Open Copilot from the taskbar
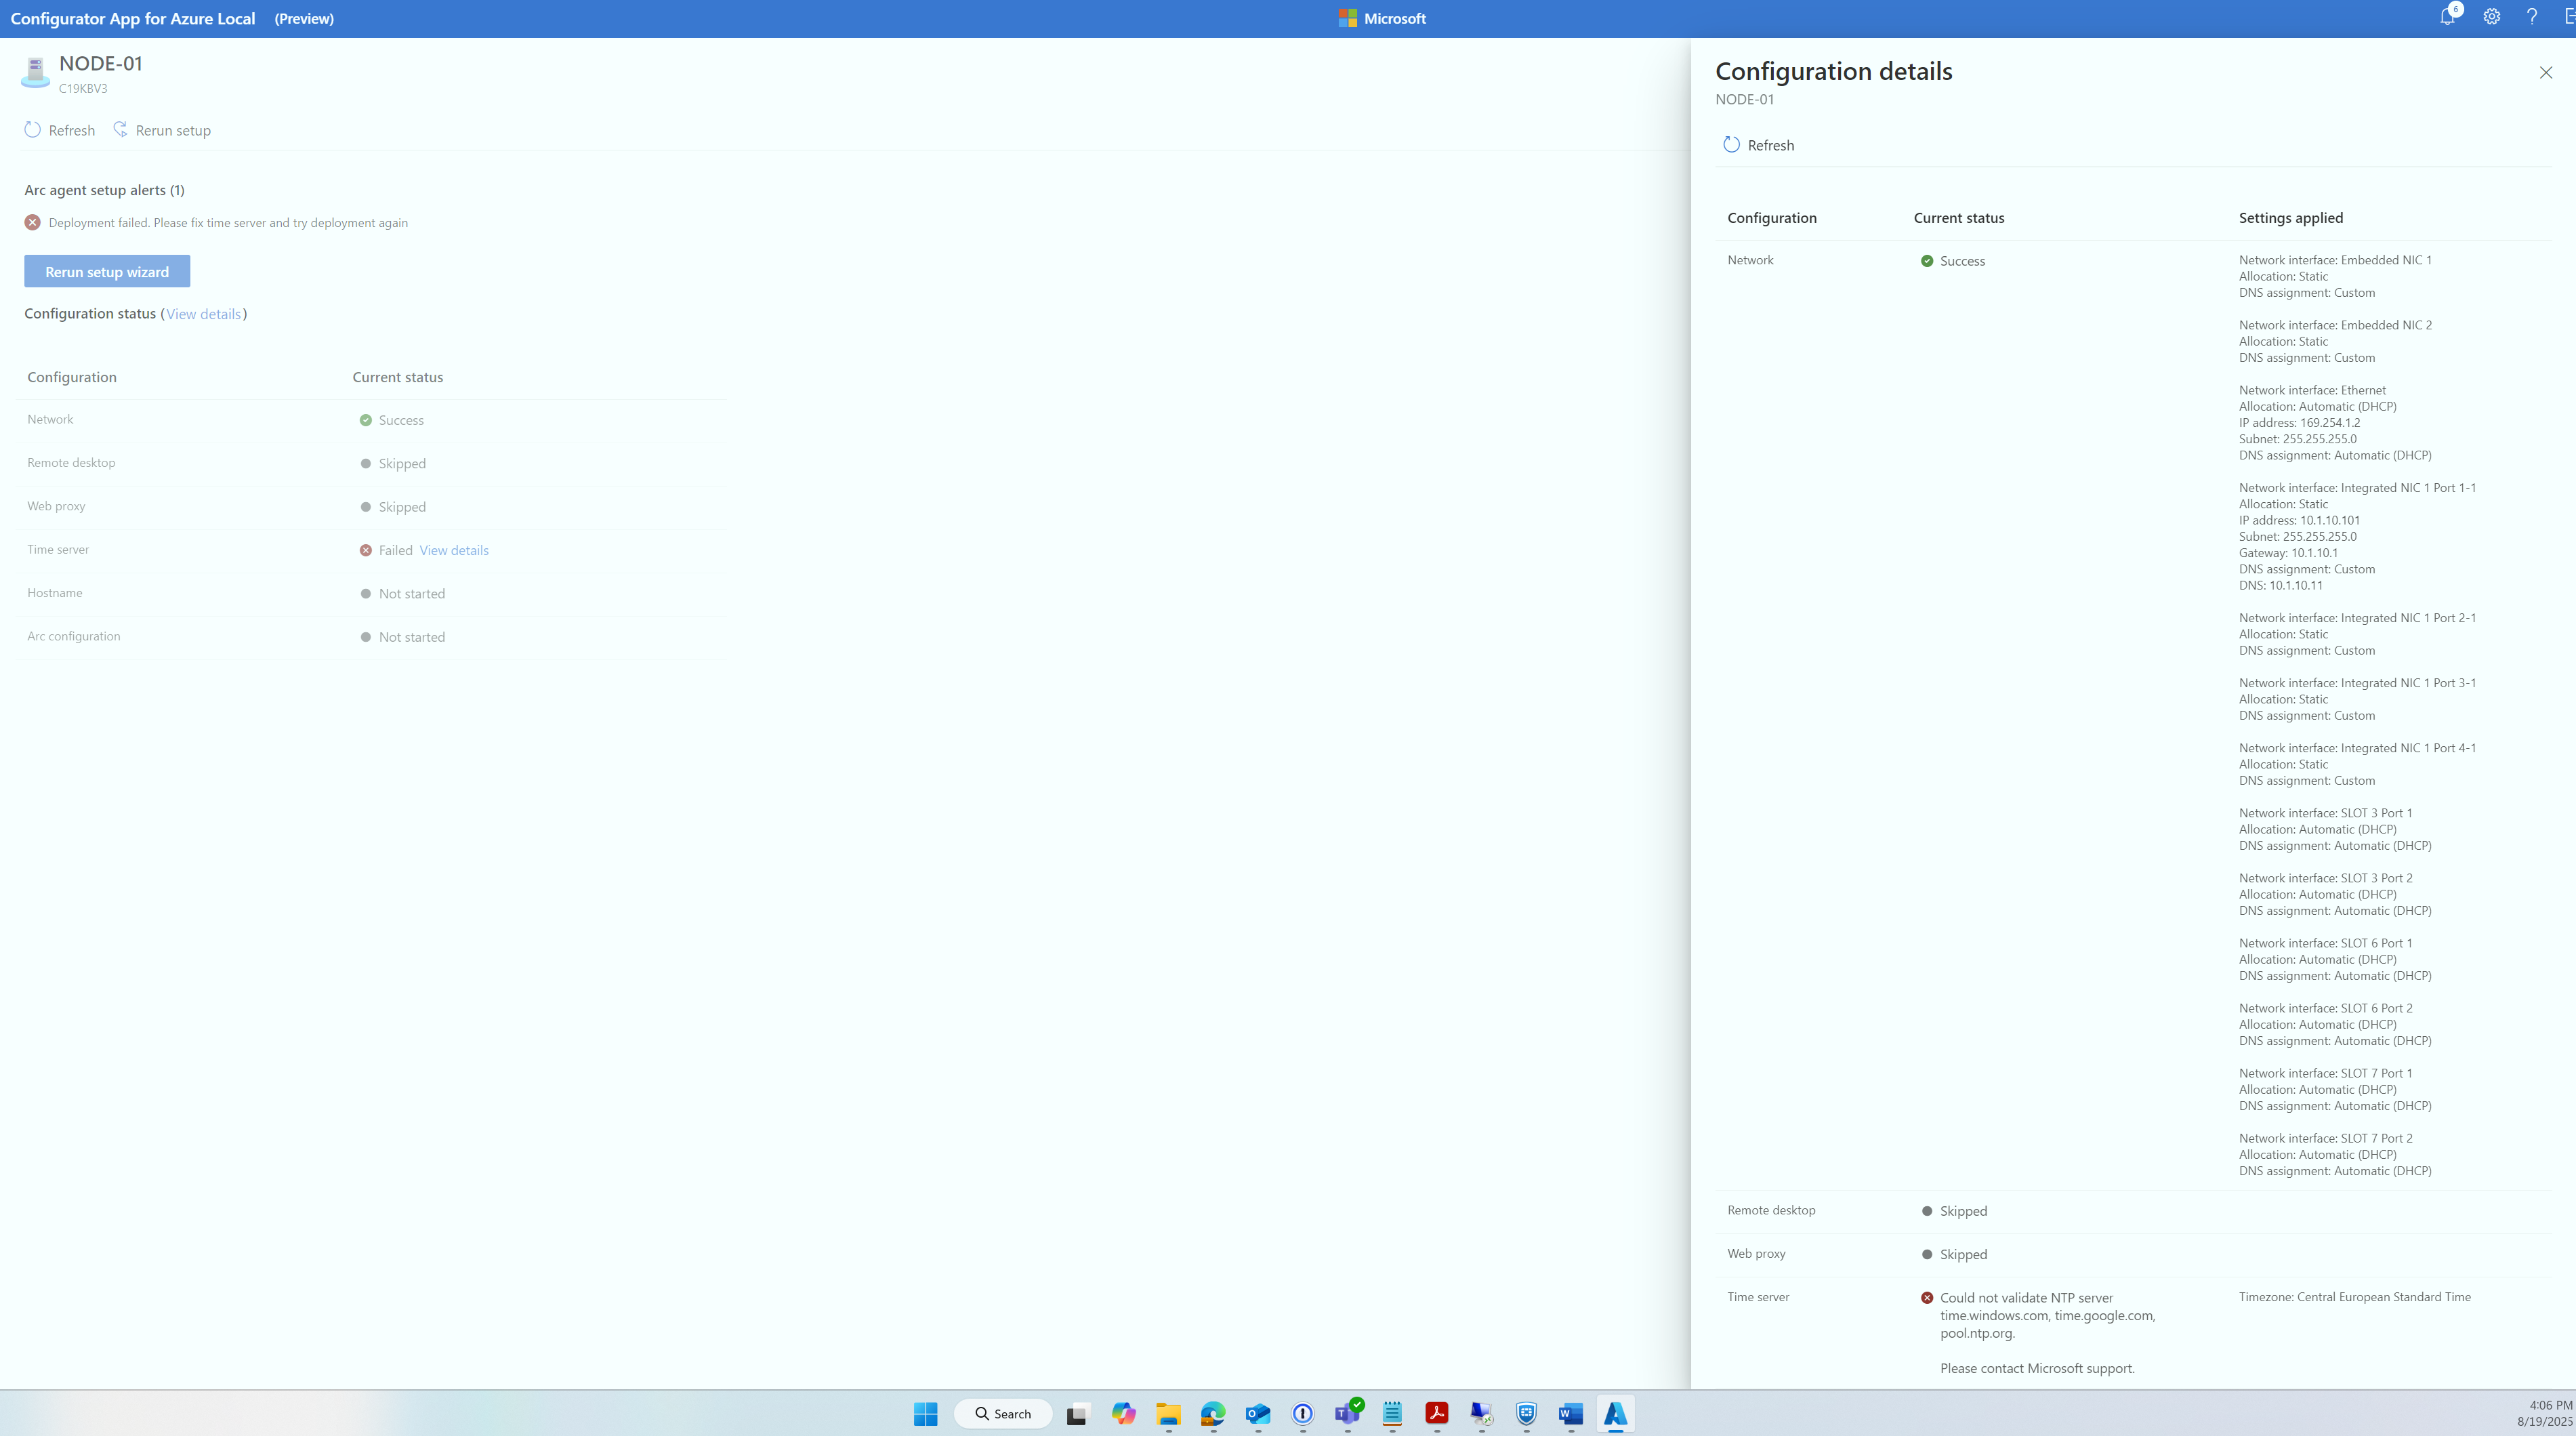Viewport: 2576px width, 1436px height. [x=1123, y=1413]
